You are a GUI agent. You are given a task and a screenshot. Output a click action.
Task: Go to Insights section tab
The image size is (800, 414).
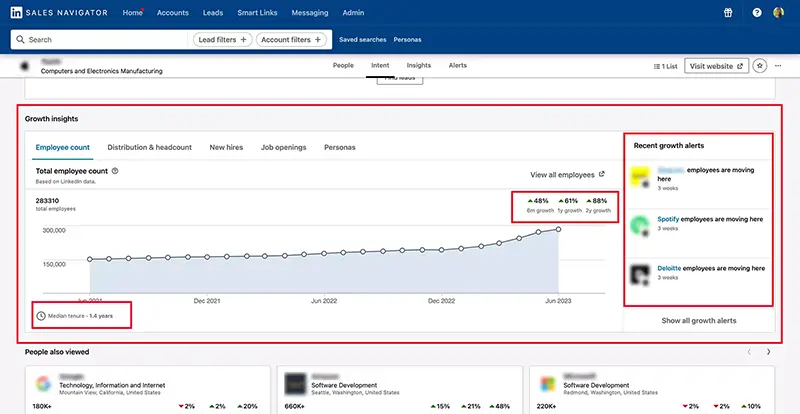click(x=419, y=65)
